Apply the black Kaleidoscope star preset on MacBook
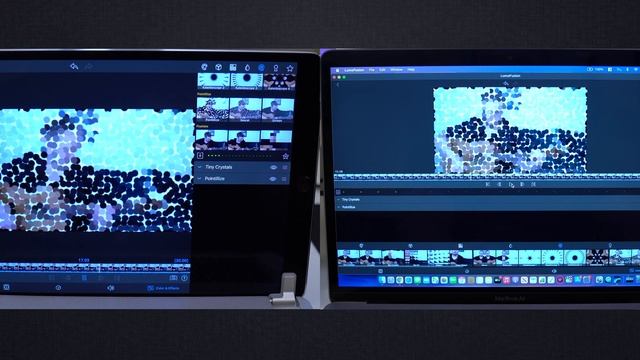Image resolution: width=640 pixels, height=360 pixels. (597, 258)
